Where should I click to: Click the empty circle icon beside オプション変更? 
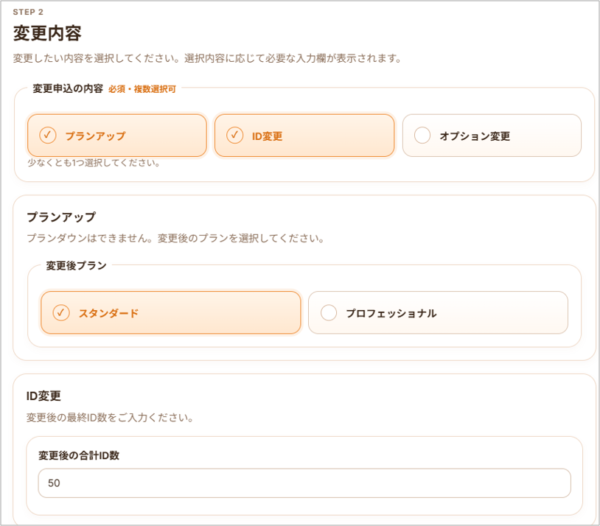click(x=422, y=135)
